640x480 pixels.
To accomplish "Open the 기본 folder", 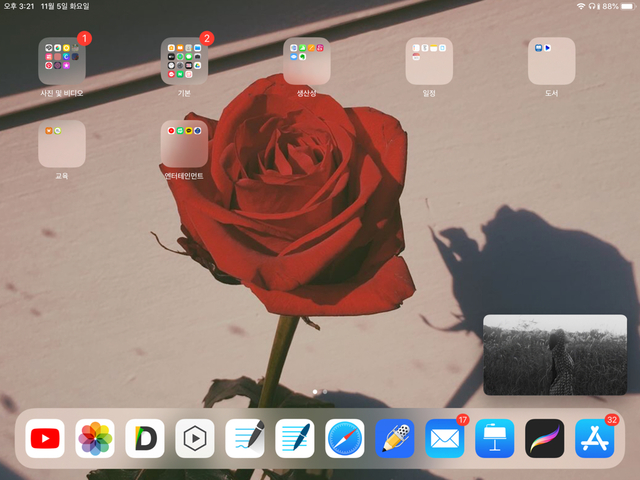I will [x=184, y=61].
